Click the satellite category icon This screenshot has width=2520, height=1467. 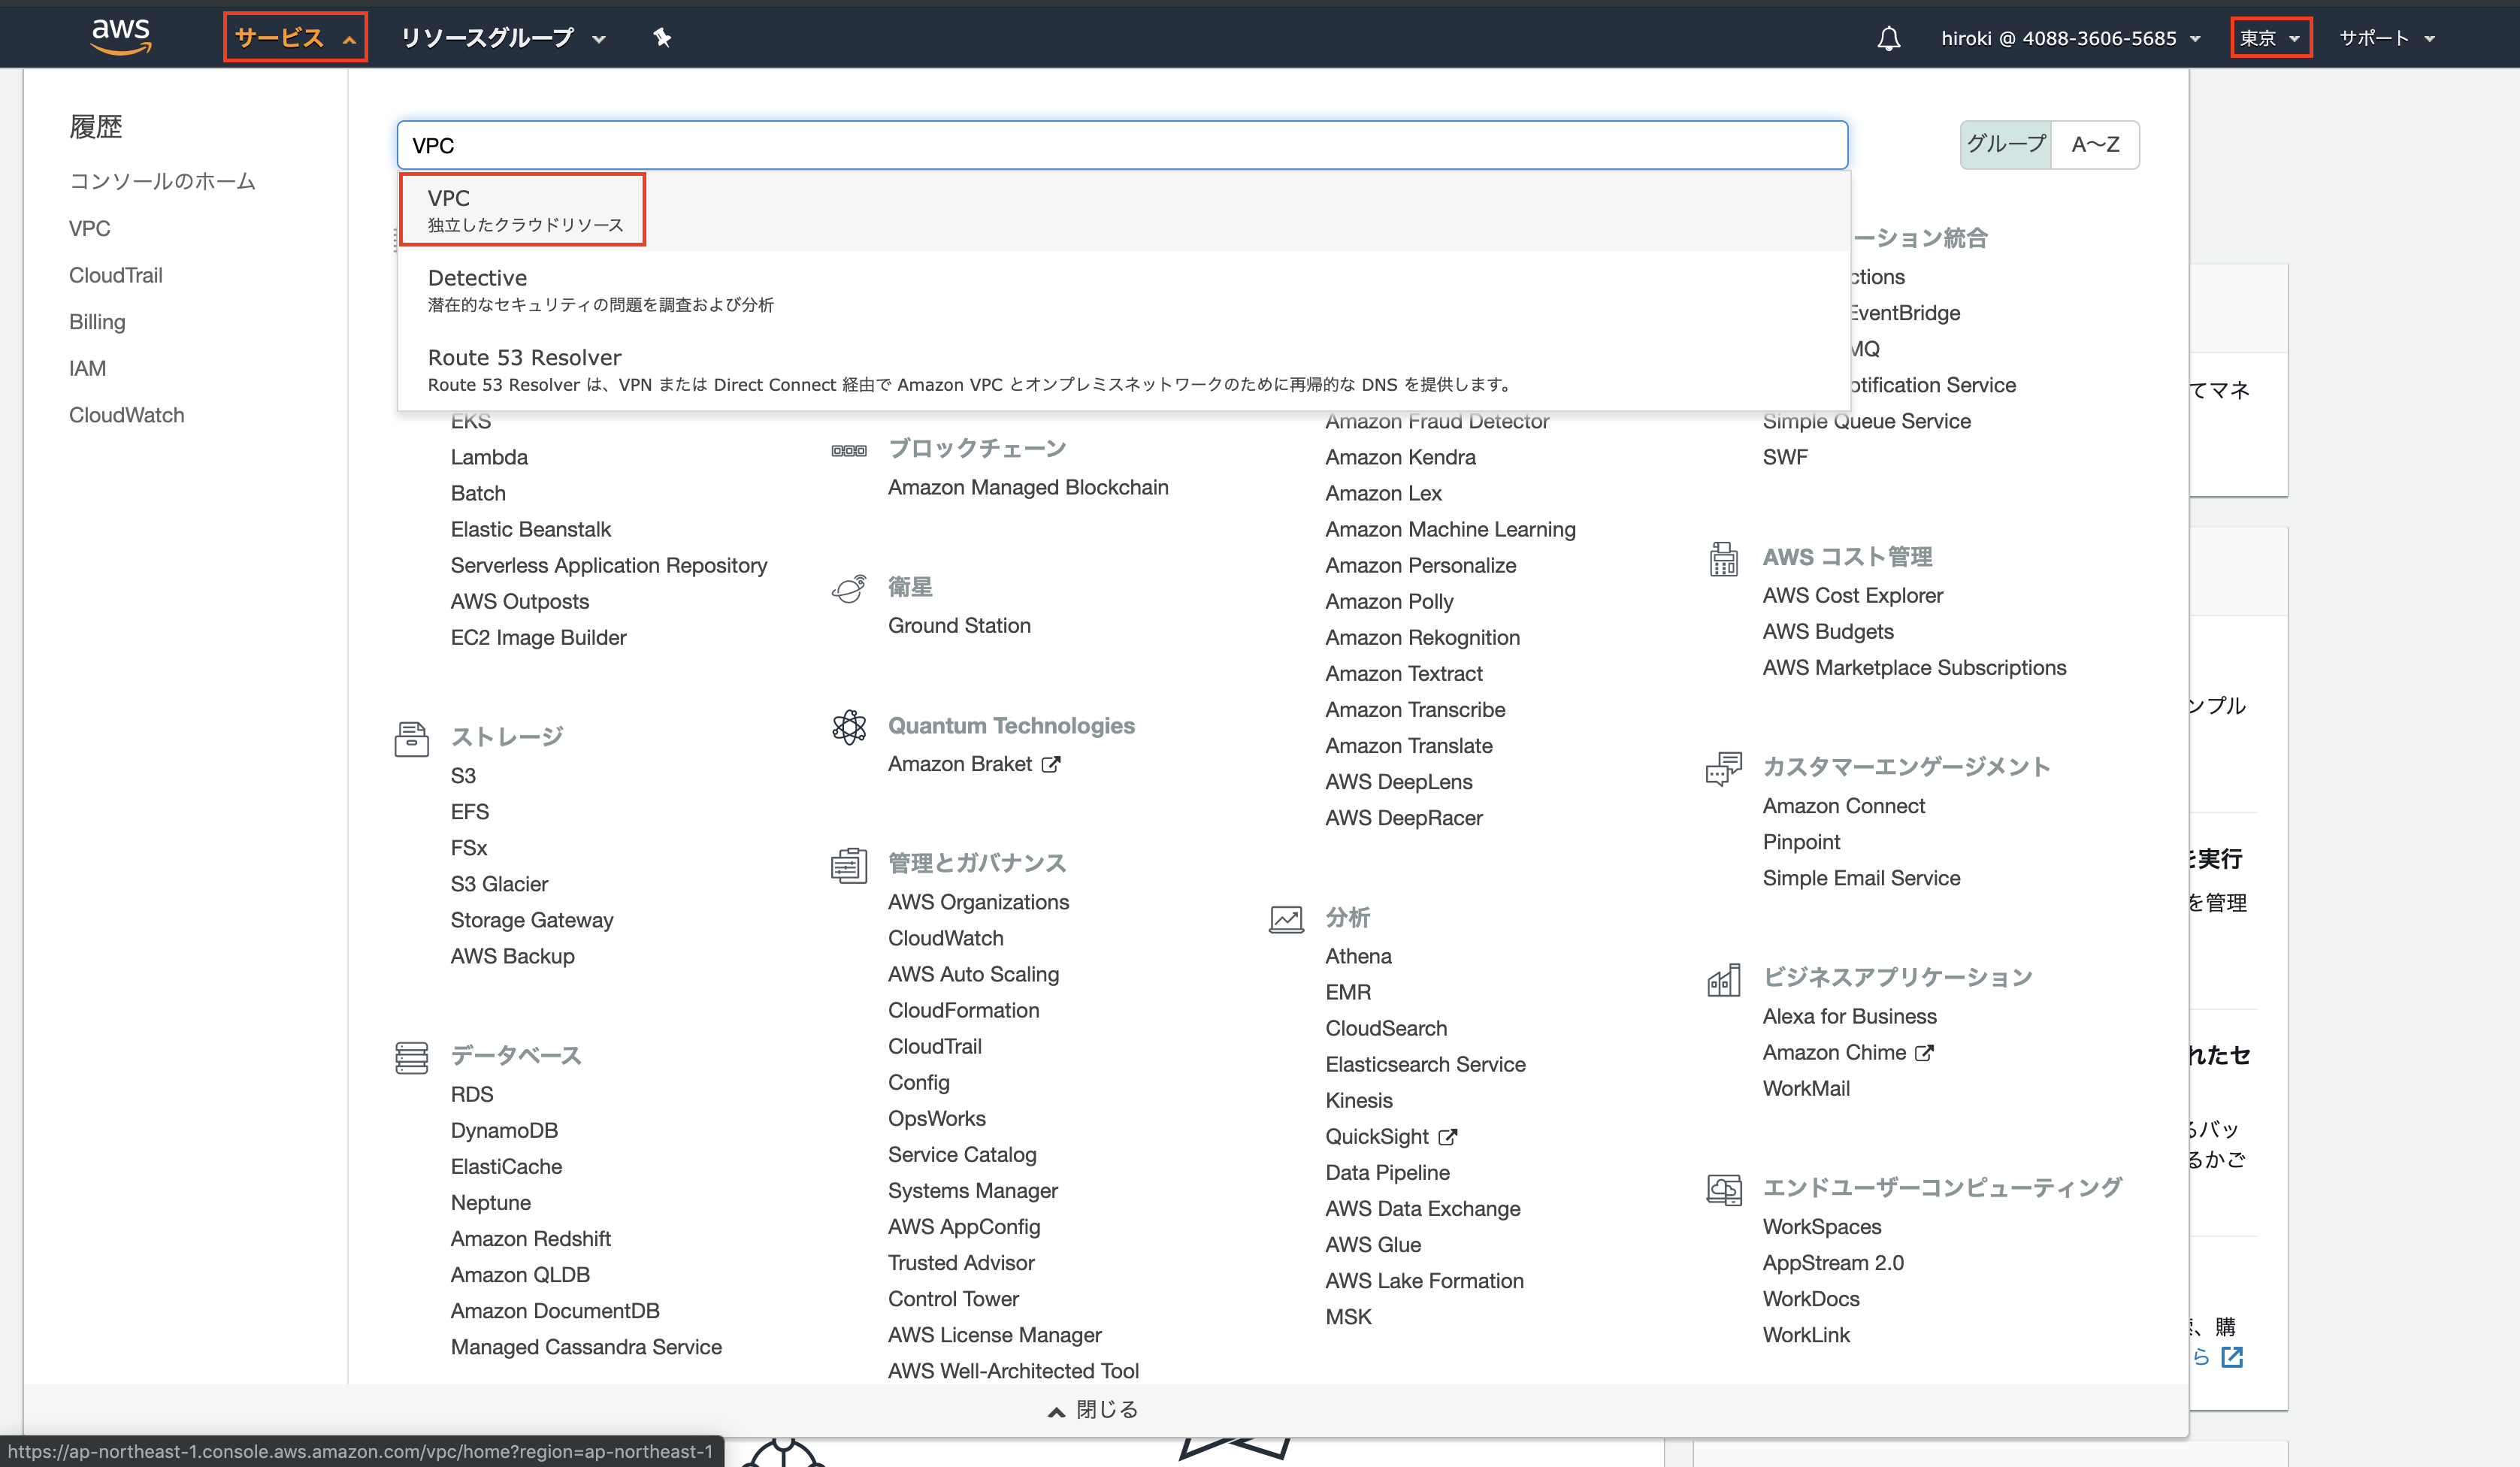[x=849, y=588]
